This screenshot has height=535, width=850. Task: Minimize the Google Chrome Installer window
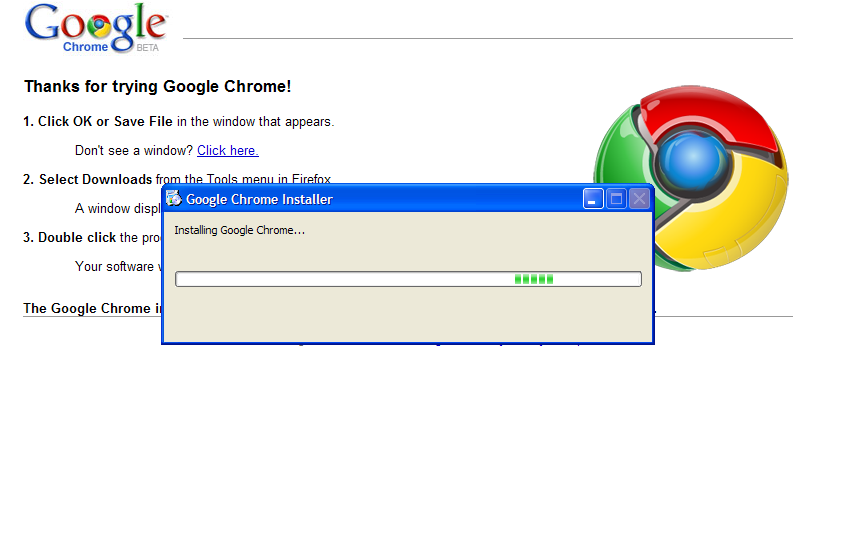(593, 199)
